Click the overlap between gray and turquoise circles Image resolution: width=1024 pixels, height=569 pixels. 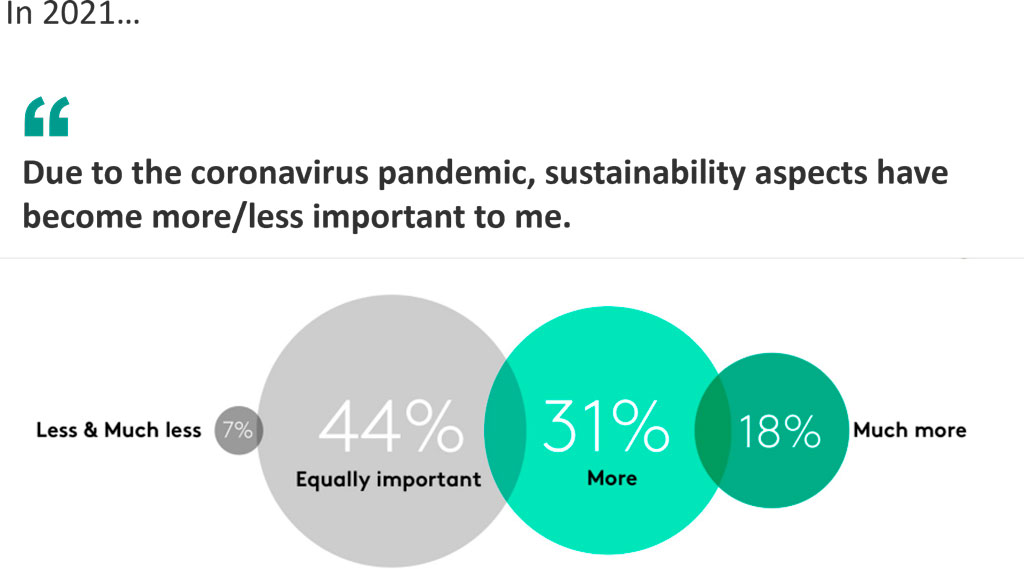pyautogui.click(x=506, y=430)
